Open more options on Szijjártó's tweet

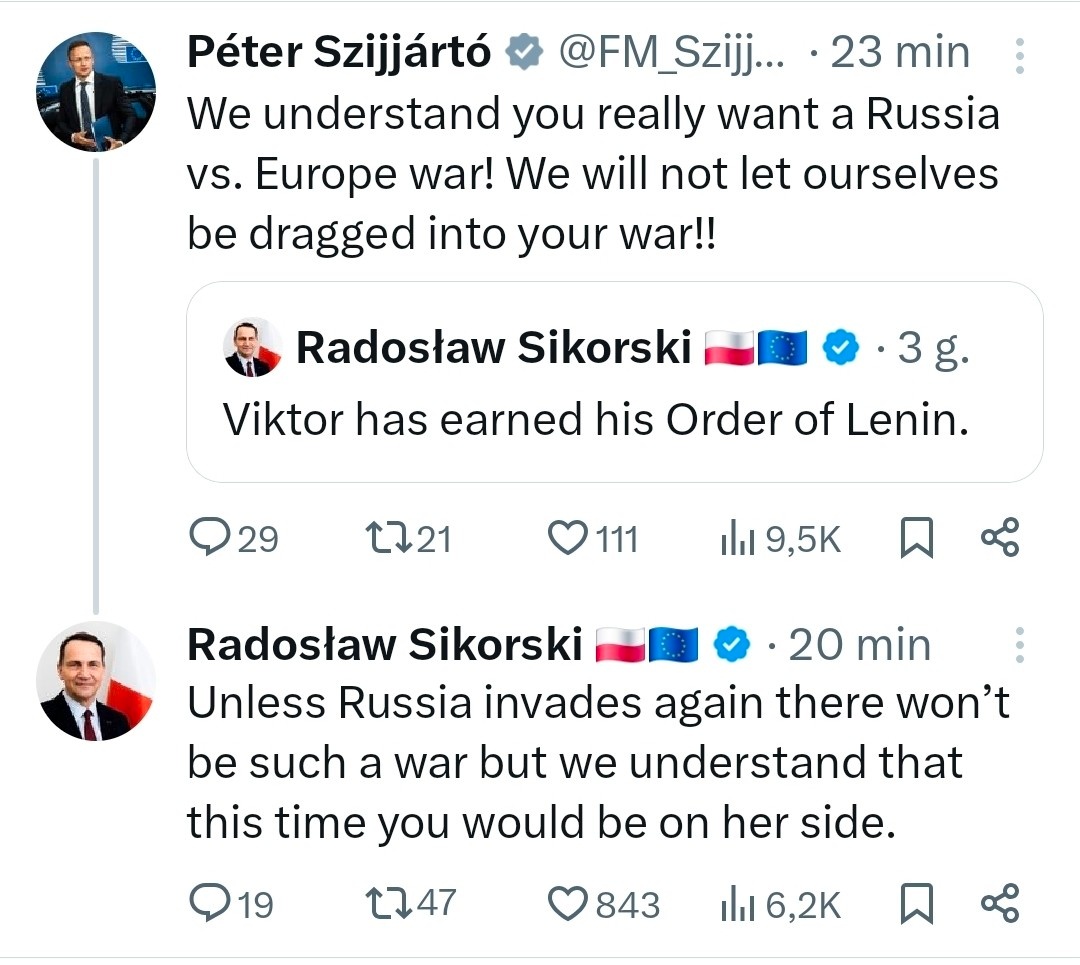click(x=1019, y=56)
